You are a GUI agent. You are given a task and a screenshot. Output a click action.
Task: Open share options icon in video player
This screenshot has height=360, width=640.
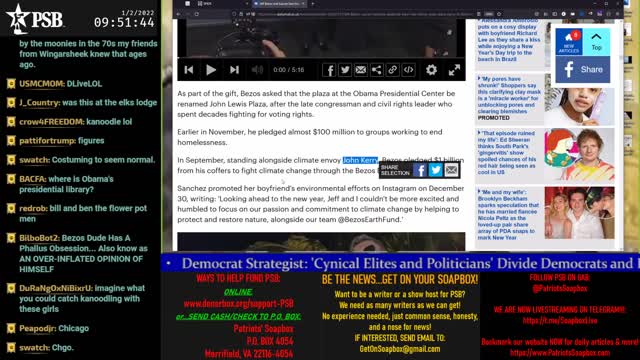click(377, 70)
